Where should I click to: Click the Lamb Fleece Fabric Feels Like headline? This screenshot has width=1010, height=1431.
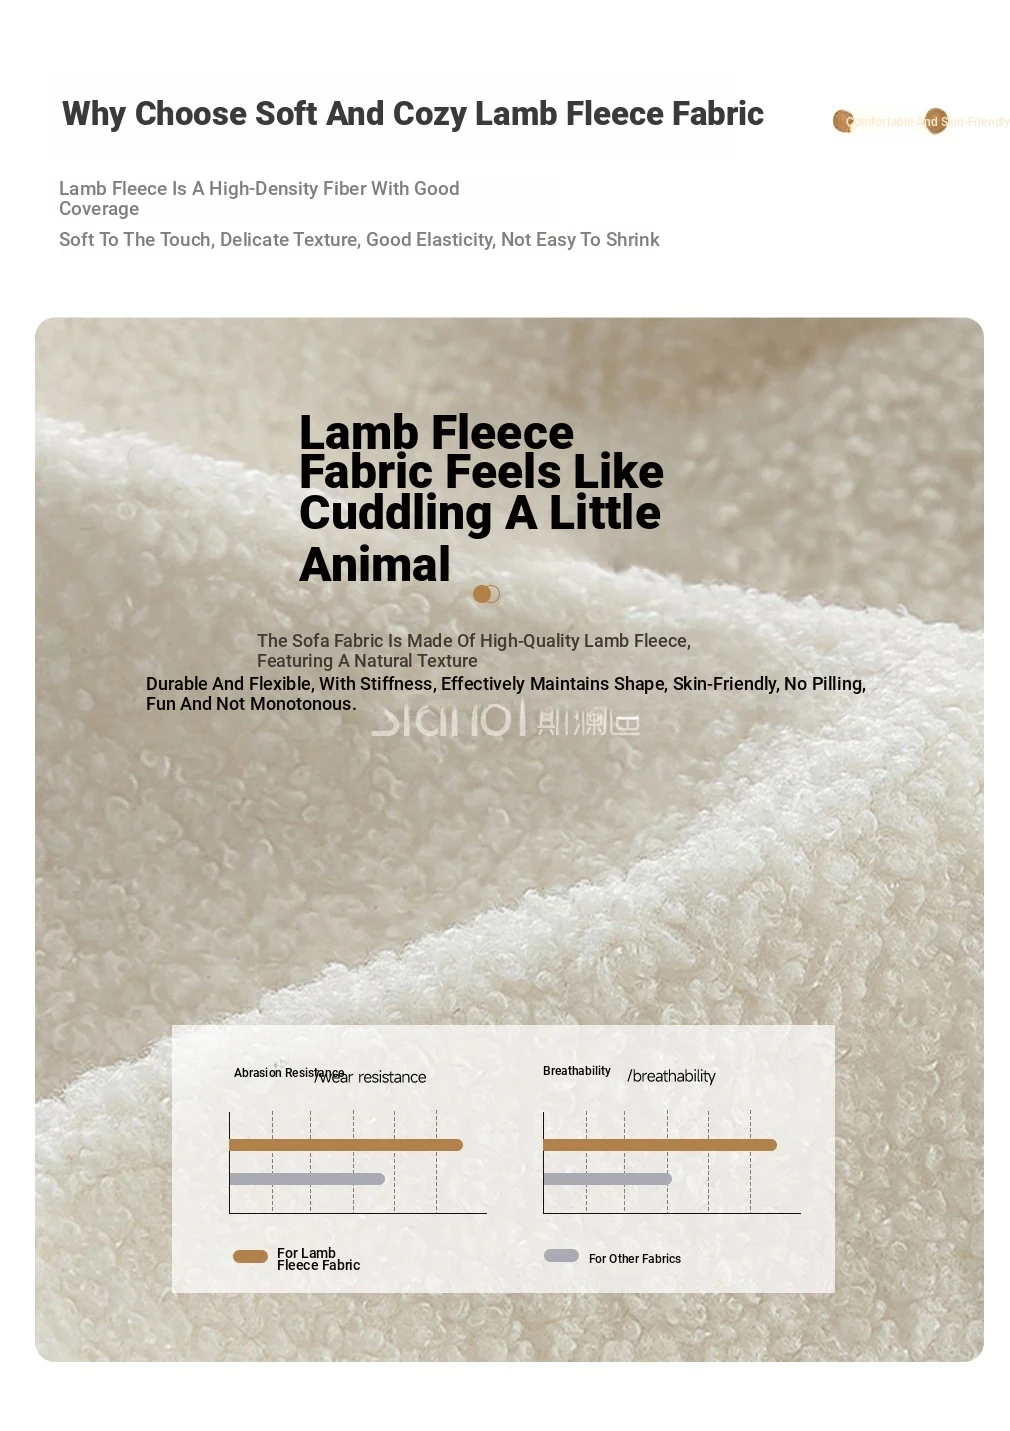click(481, 498)
